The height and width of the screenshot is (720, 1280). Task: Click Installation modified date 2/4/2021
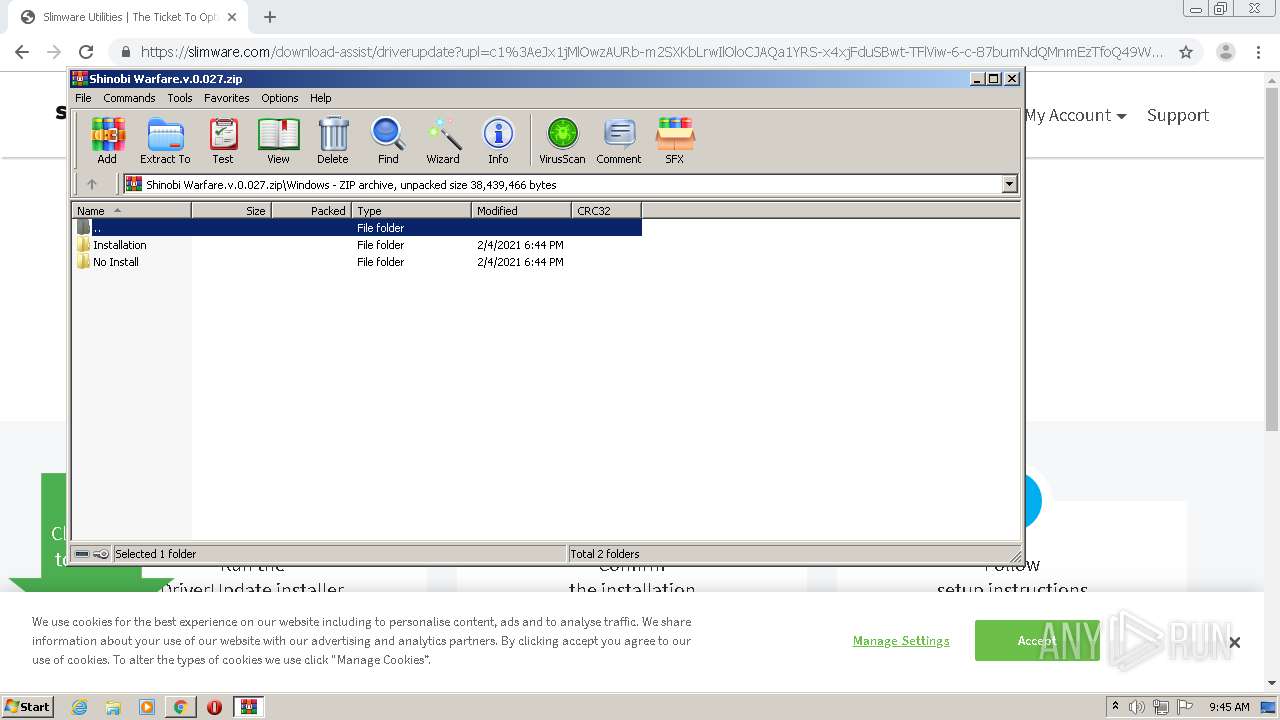coord(520,245)
